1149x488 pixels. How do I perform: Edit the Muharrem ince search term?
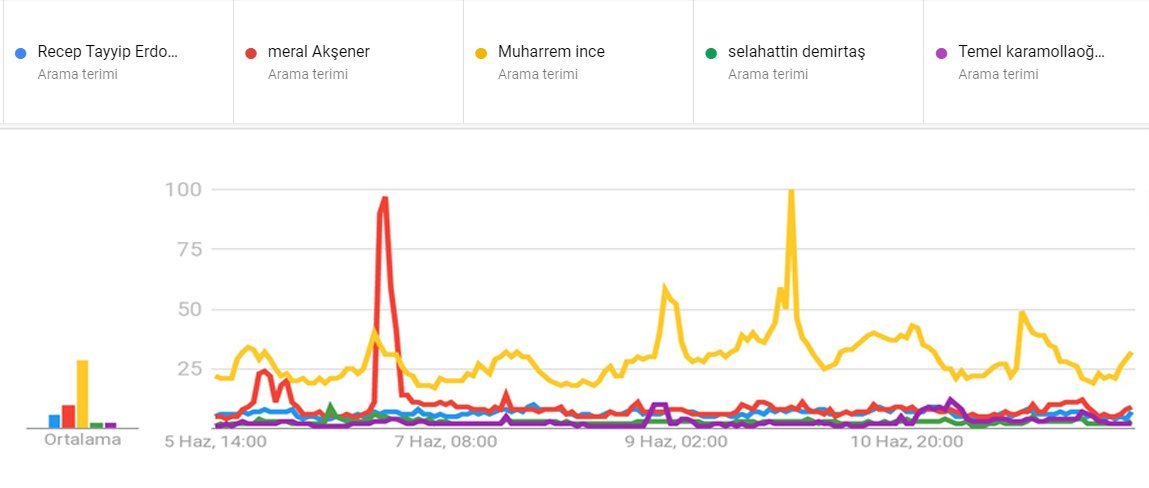(x=551, y=52)
